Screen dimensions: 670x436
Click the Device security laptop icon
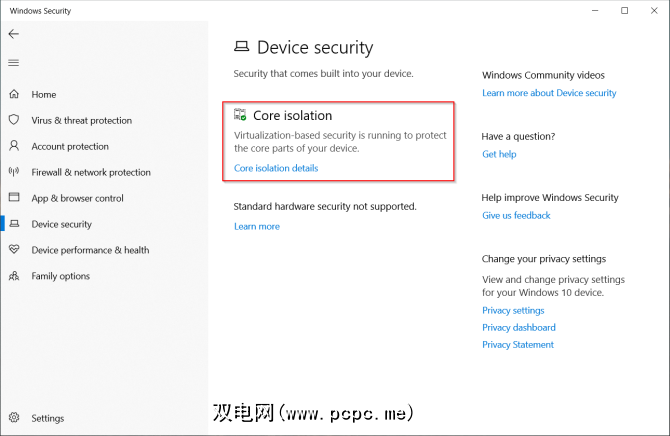click(14, 224)
